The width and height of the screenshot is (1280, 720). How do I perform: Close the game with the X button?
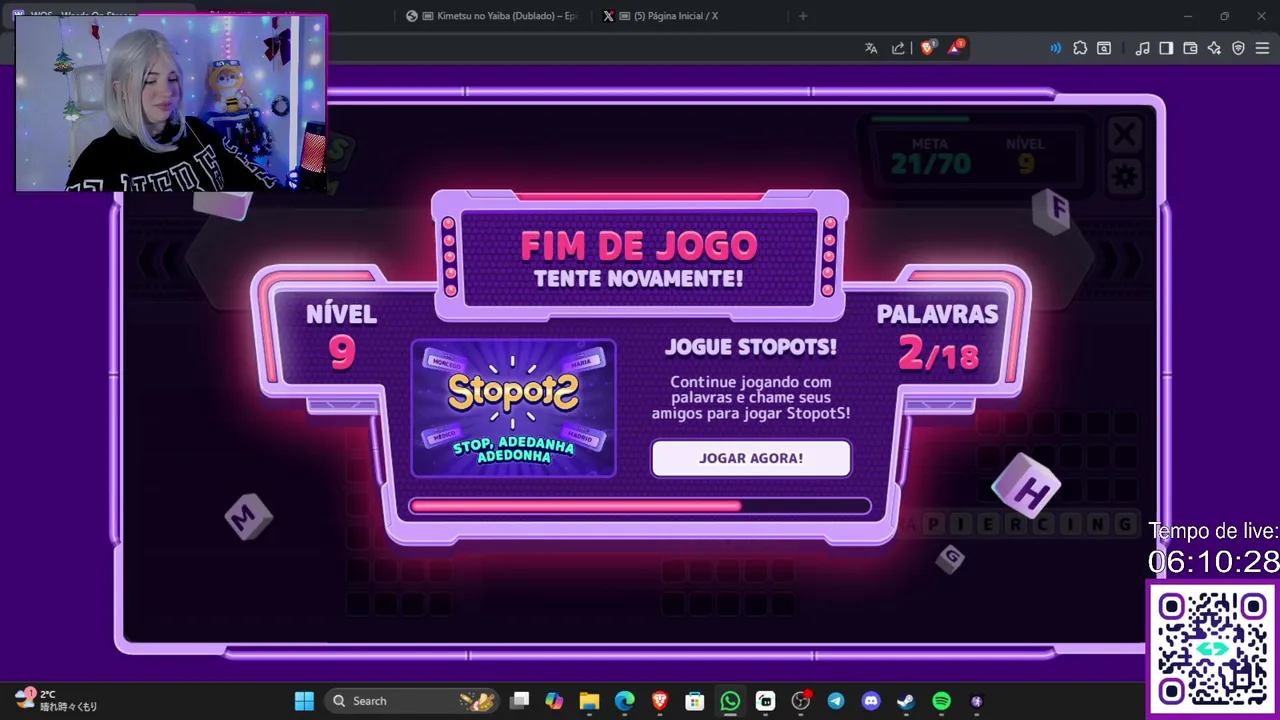coord(1124,134)
